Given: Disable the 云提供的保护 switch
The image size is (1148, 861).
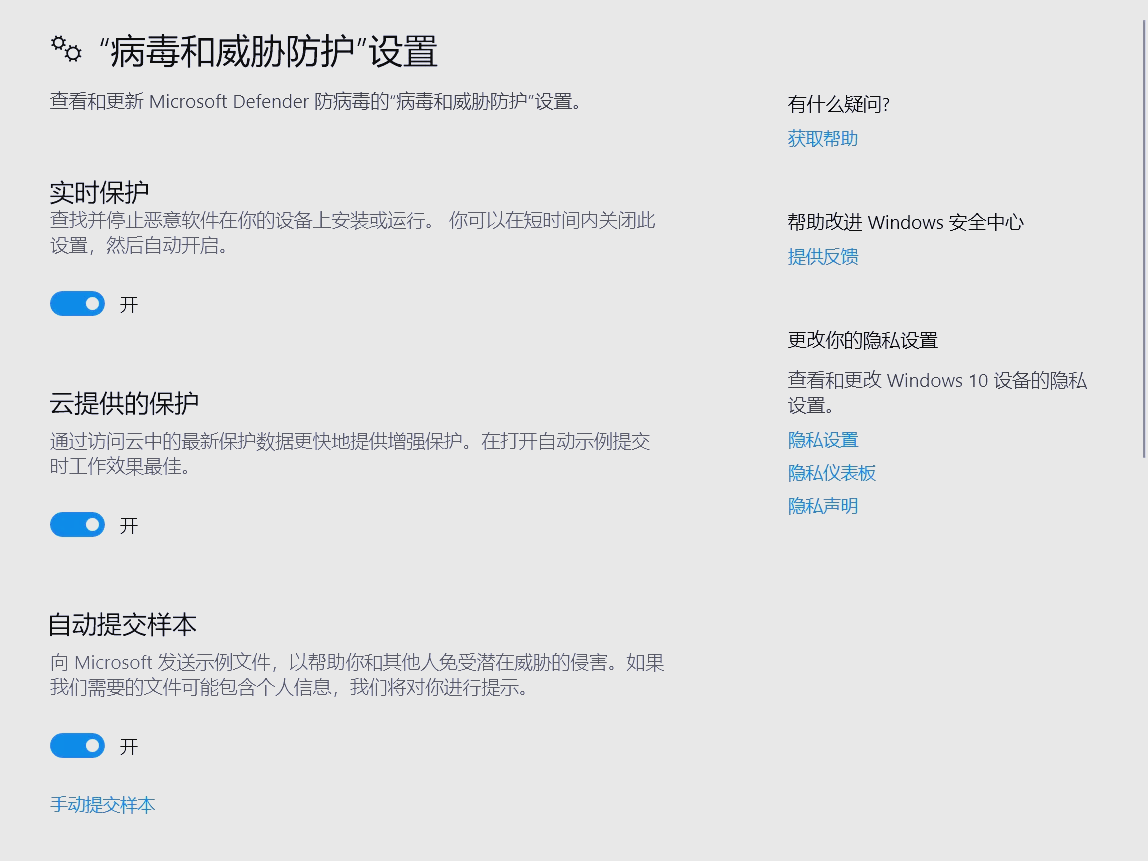Looking at the screenshot, I should [78, 525].
